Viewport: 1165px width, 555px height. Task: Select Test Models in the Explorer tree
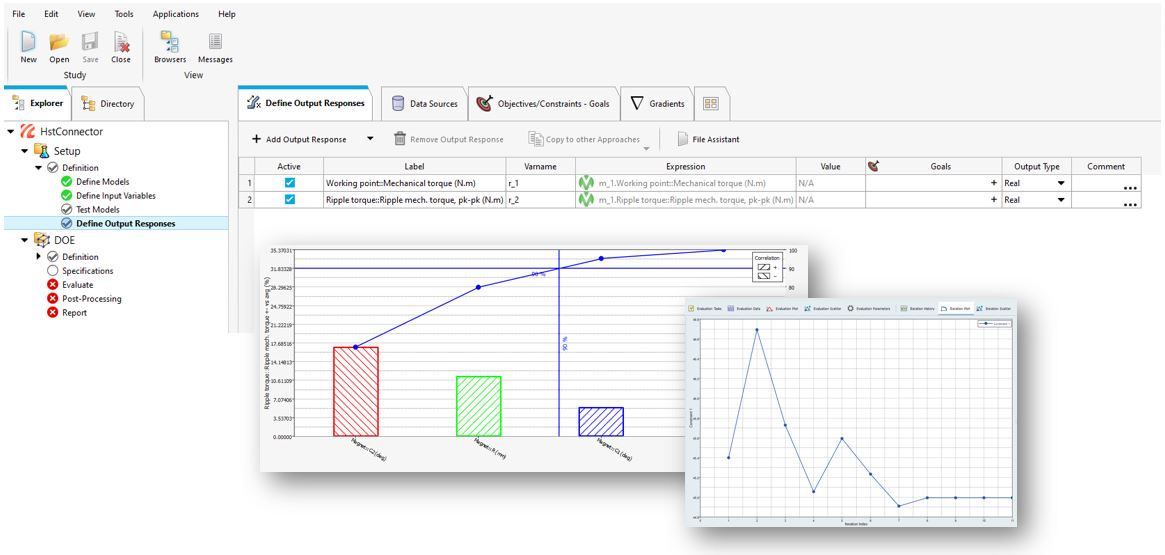(97, 210)
